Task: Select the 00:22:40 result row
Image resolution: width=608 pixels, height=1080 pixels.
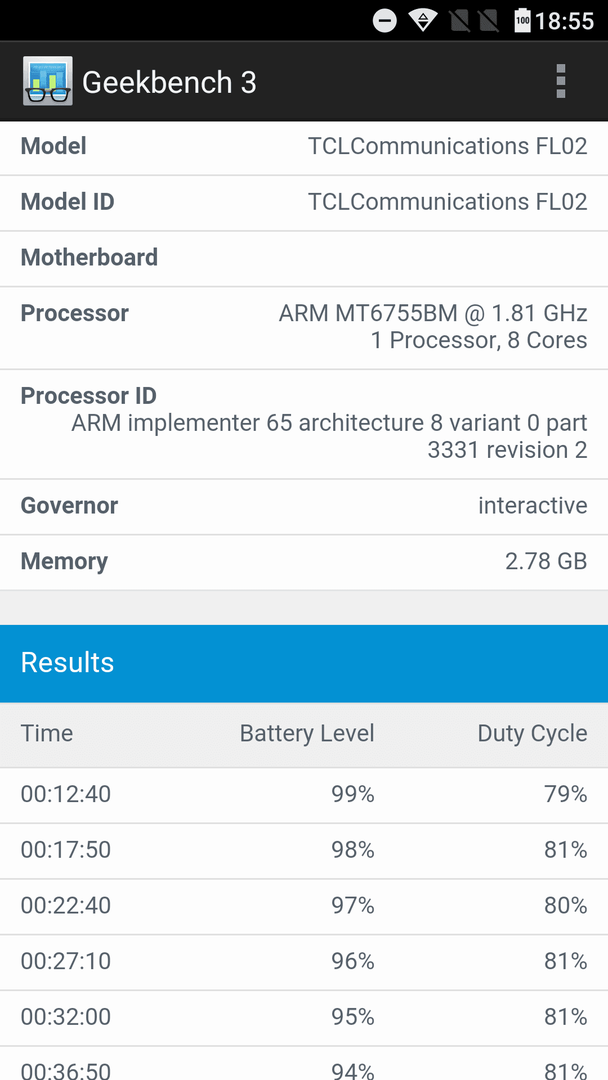Action: click(304, 906)
